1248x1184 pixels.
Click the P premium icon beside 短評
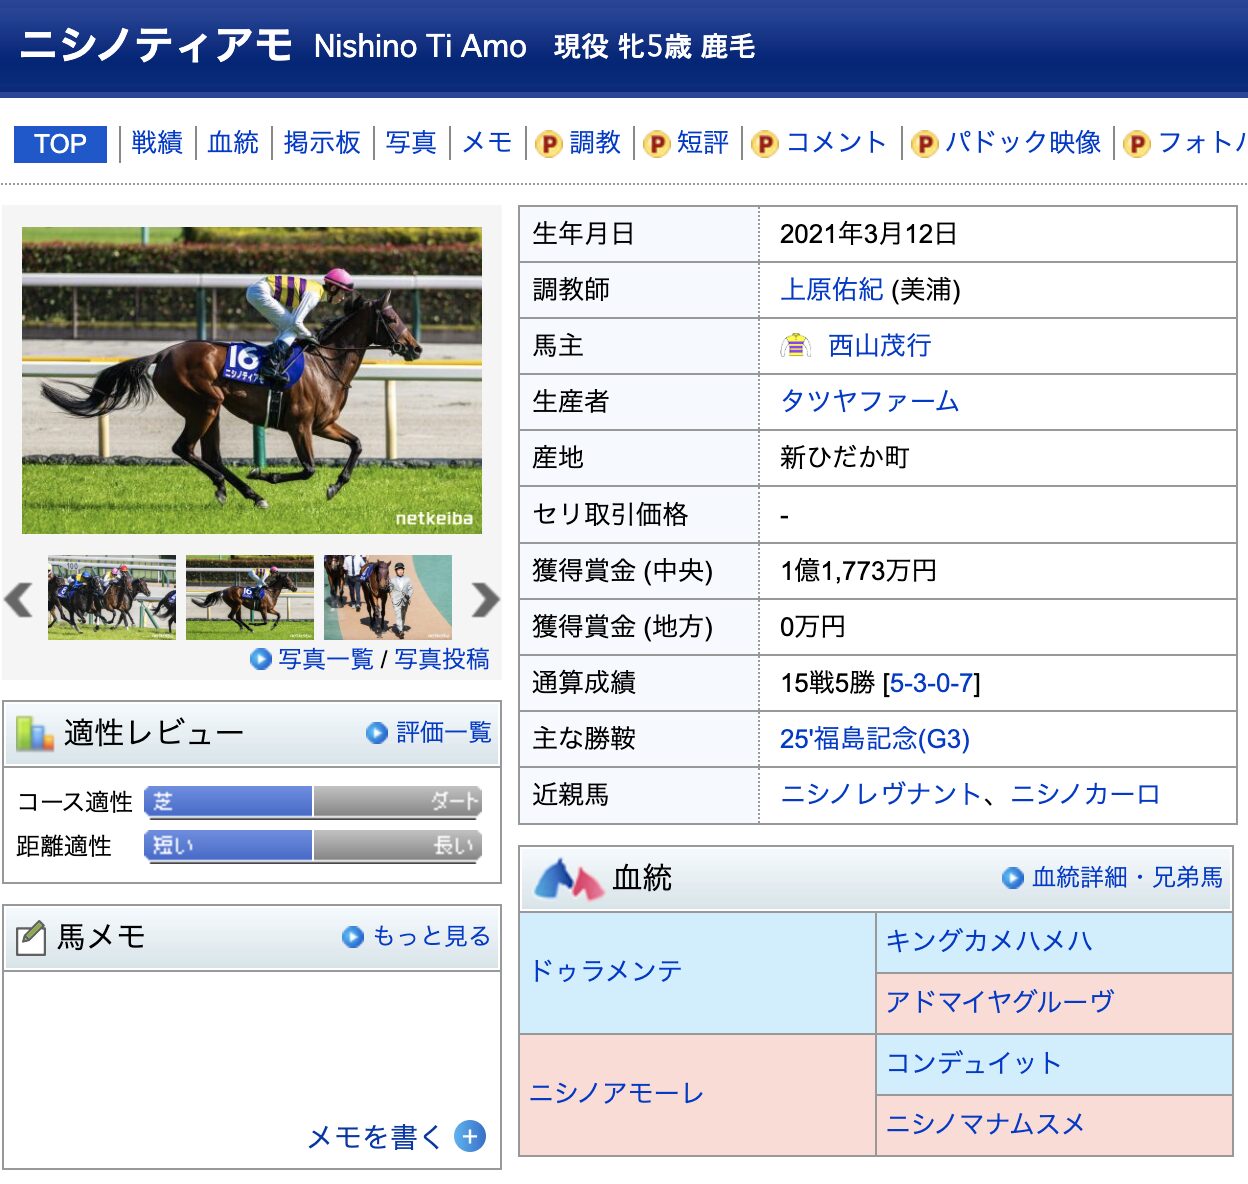coord(656,144)
